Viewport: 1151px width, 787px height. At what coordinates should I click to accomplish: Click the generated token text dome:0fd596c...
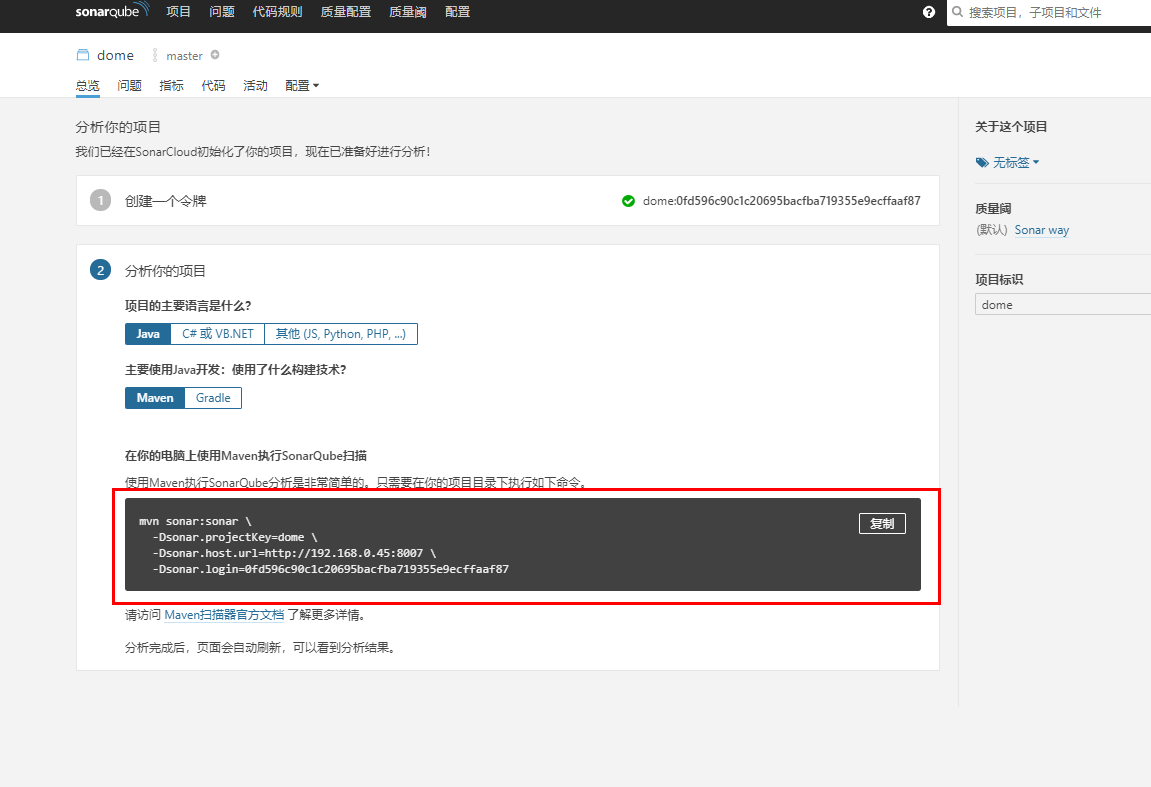click(782, 201)
